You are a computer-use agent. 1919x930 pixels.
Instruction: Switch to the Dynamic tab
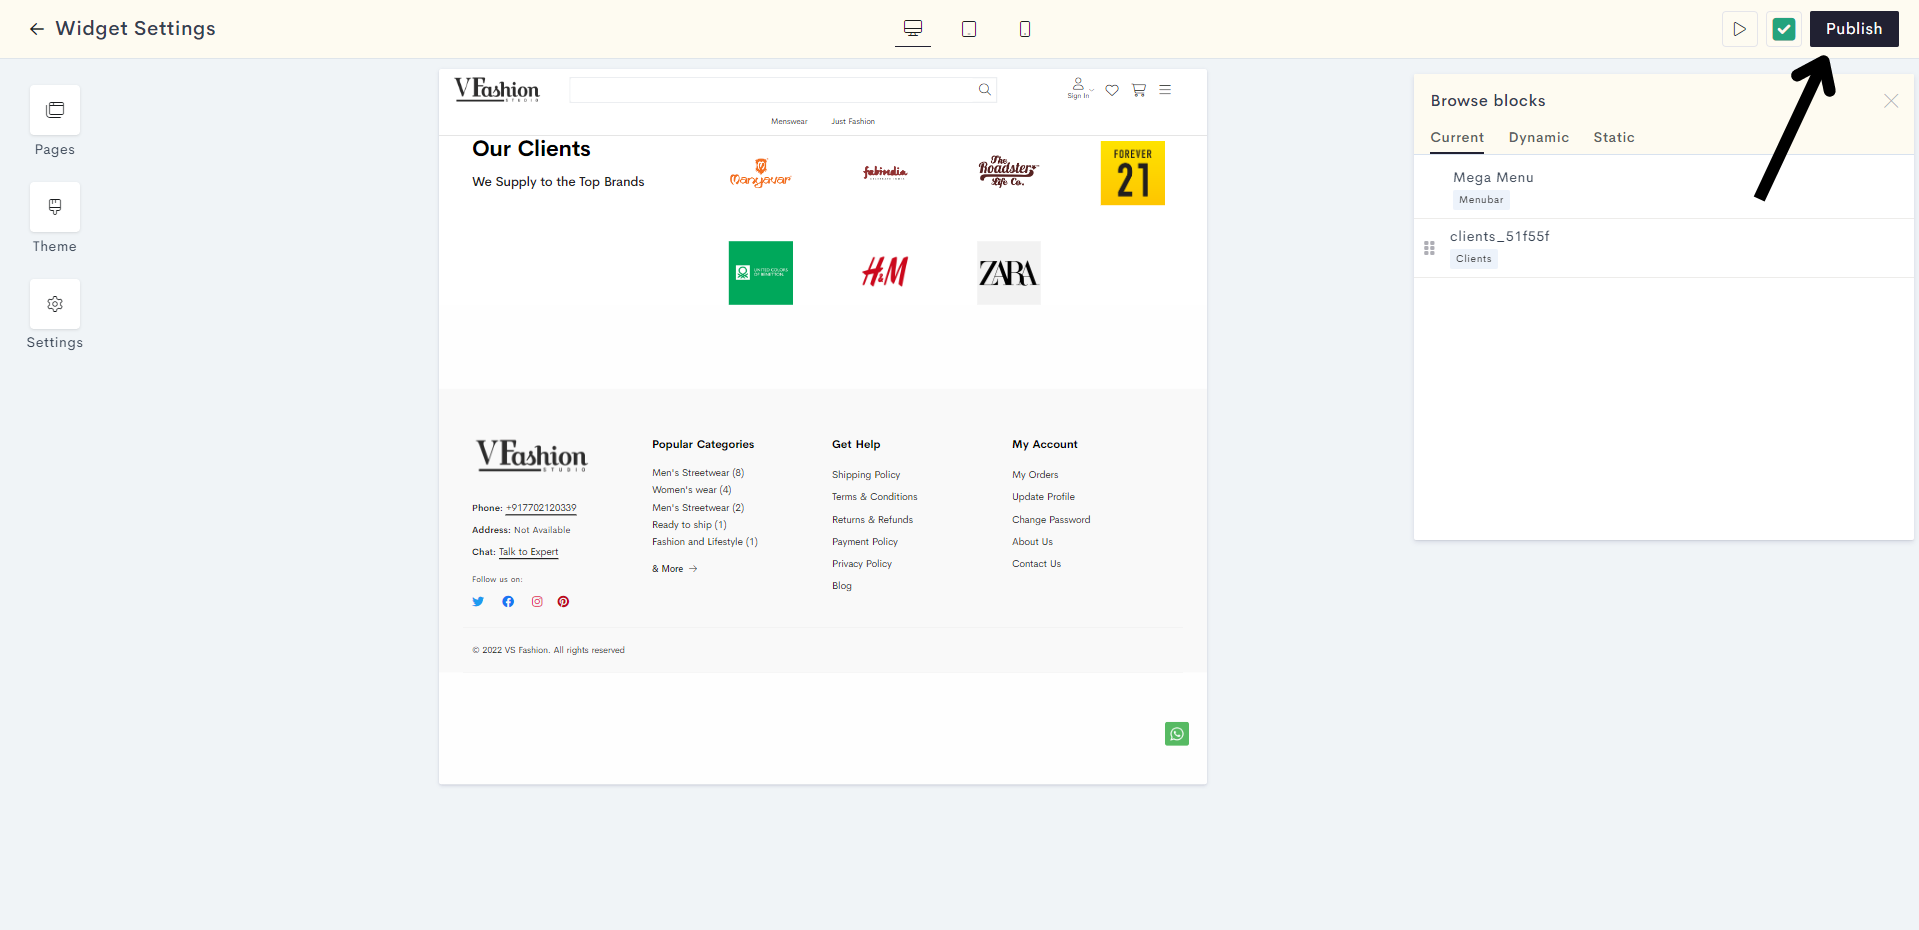[1539, 138]
